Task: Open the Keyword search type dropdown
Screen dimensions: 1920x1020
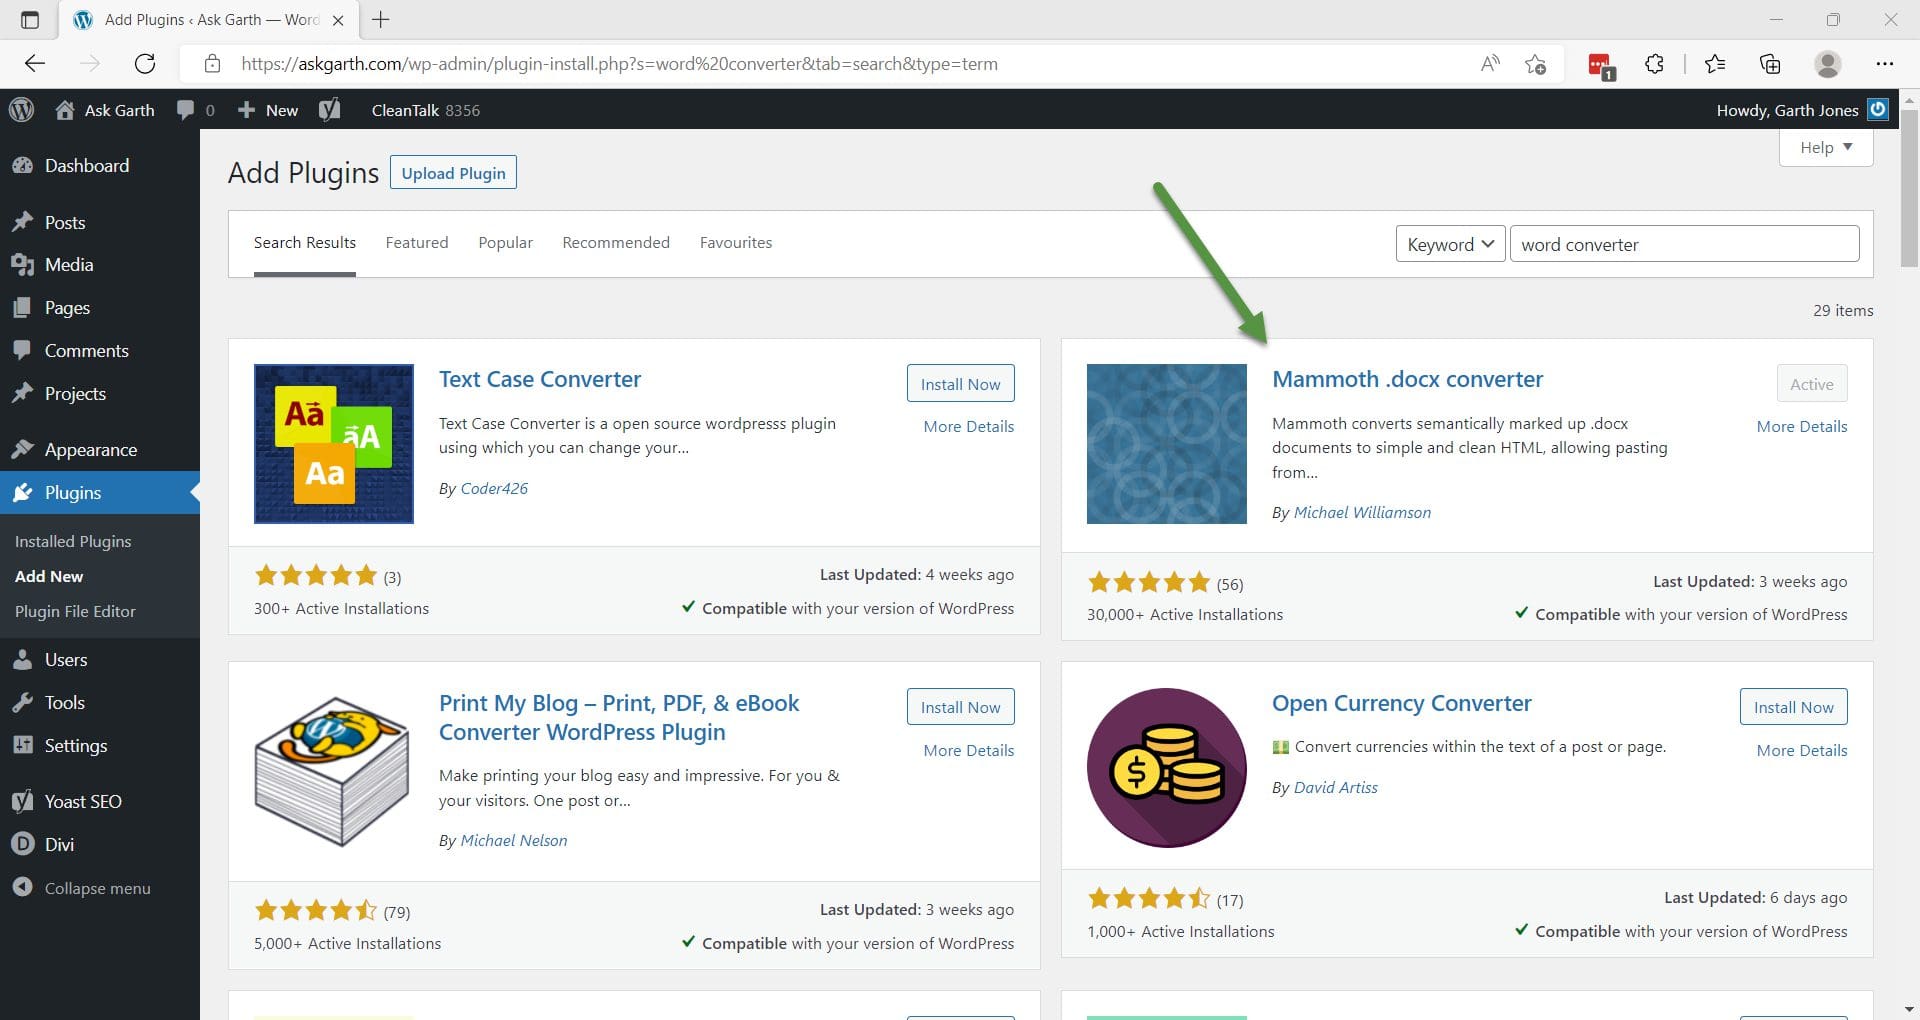Action: (1450, 244)
